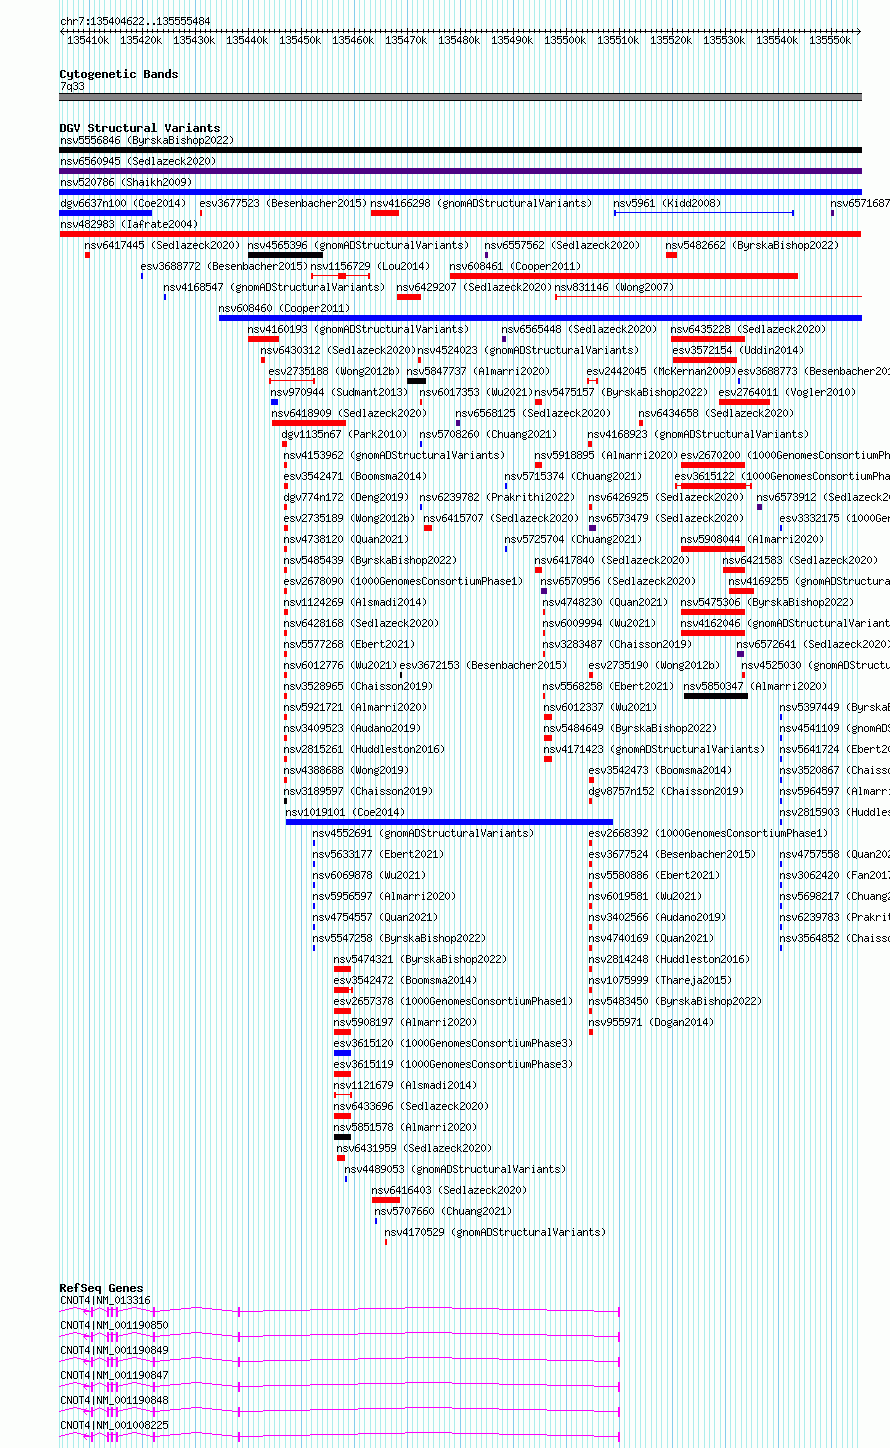Click nsv4170529 (gnomADStructuralVariants) label
The width and height of the screenshot is (890, 1448).
pyautogui.click(x=495, y=1232)
